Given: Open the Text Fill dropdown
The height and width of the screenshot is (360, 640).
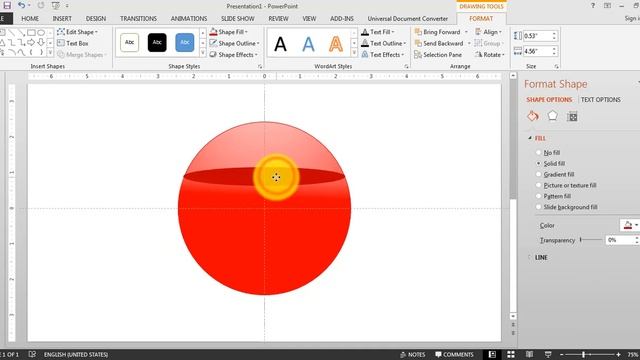Looking at the screenshot, I should click(378, 32).
